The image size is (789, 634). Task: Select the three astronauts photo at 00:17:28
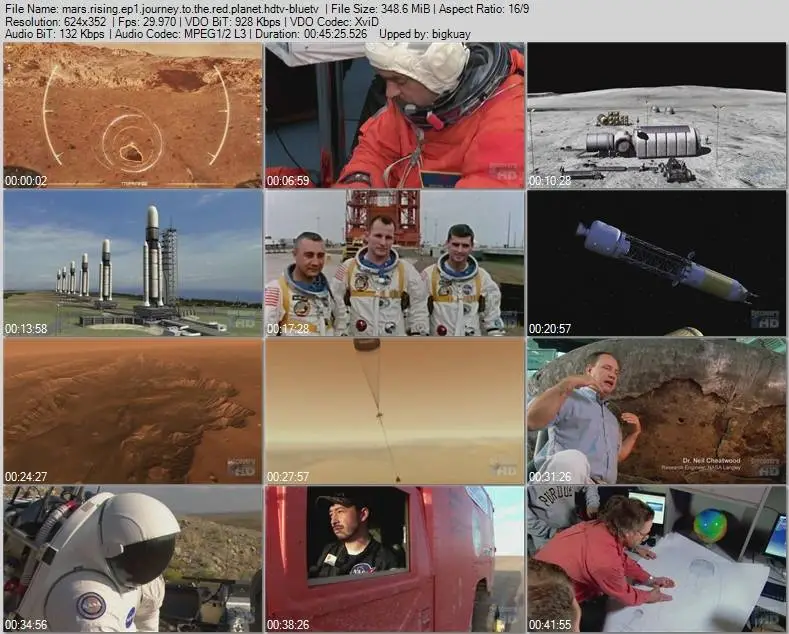click(395, 263)
